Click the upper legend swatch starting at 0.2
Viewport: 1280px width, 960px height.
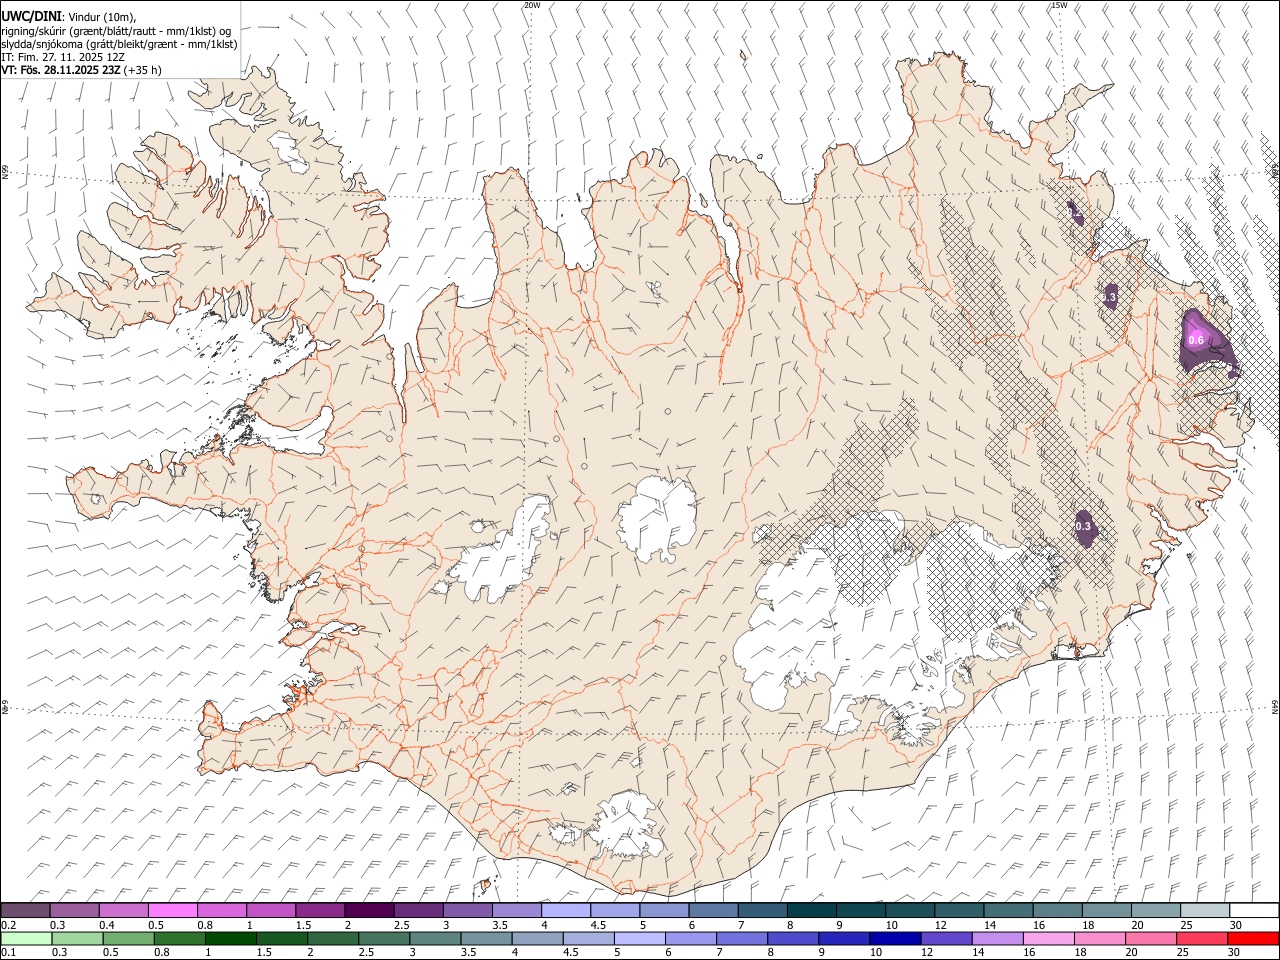pyautogui.click(x=26, y=910)
